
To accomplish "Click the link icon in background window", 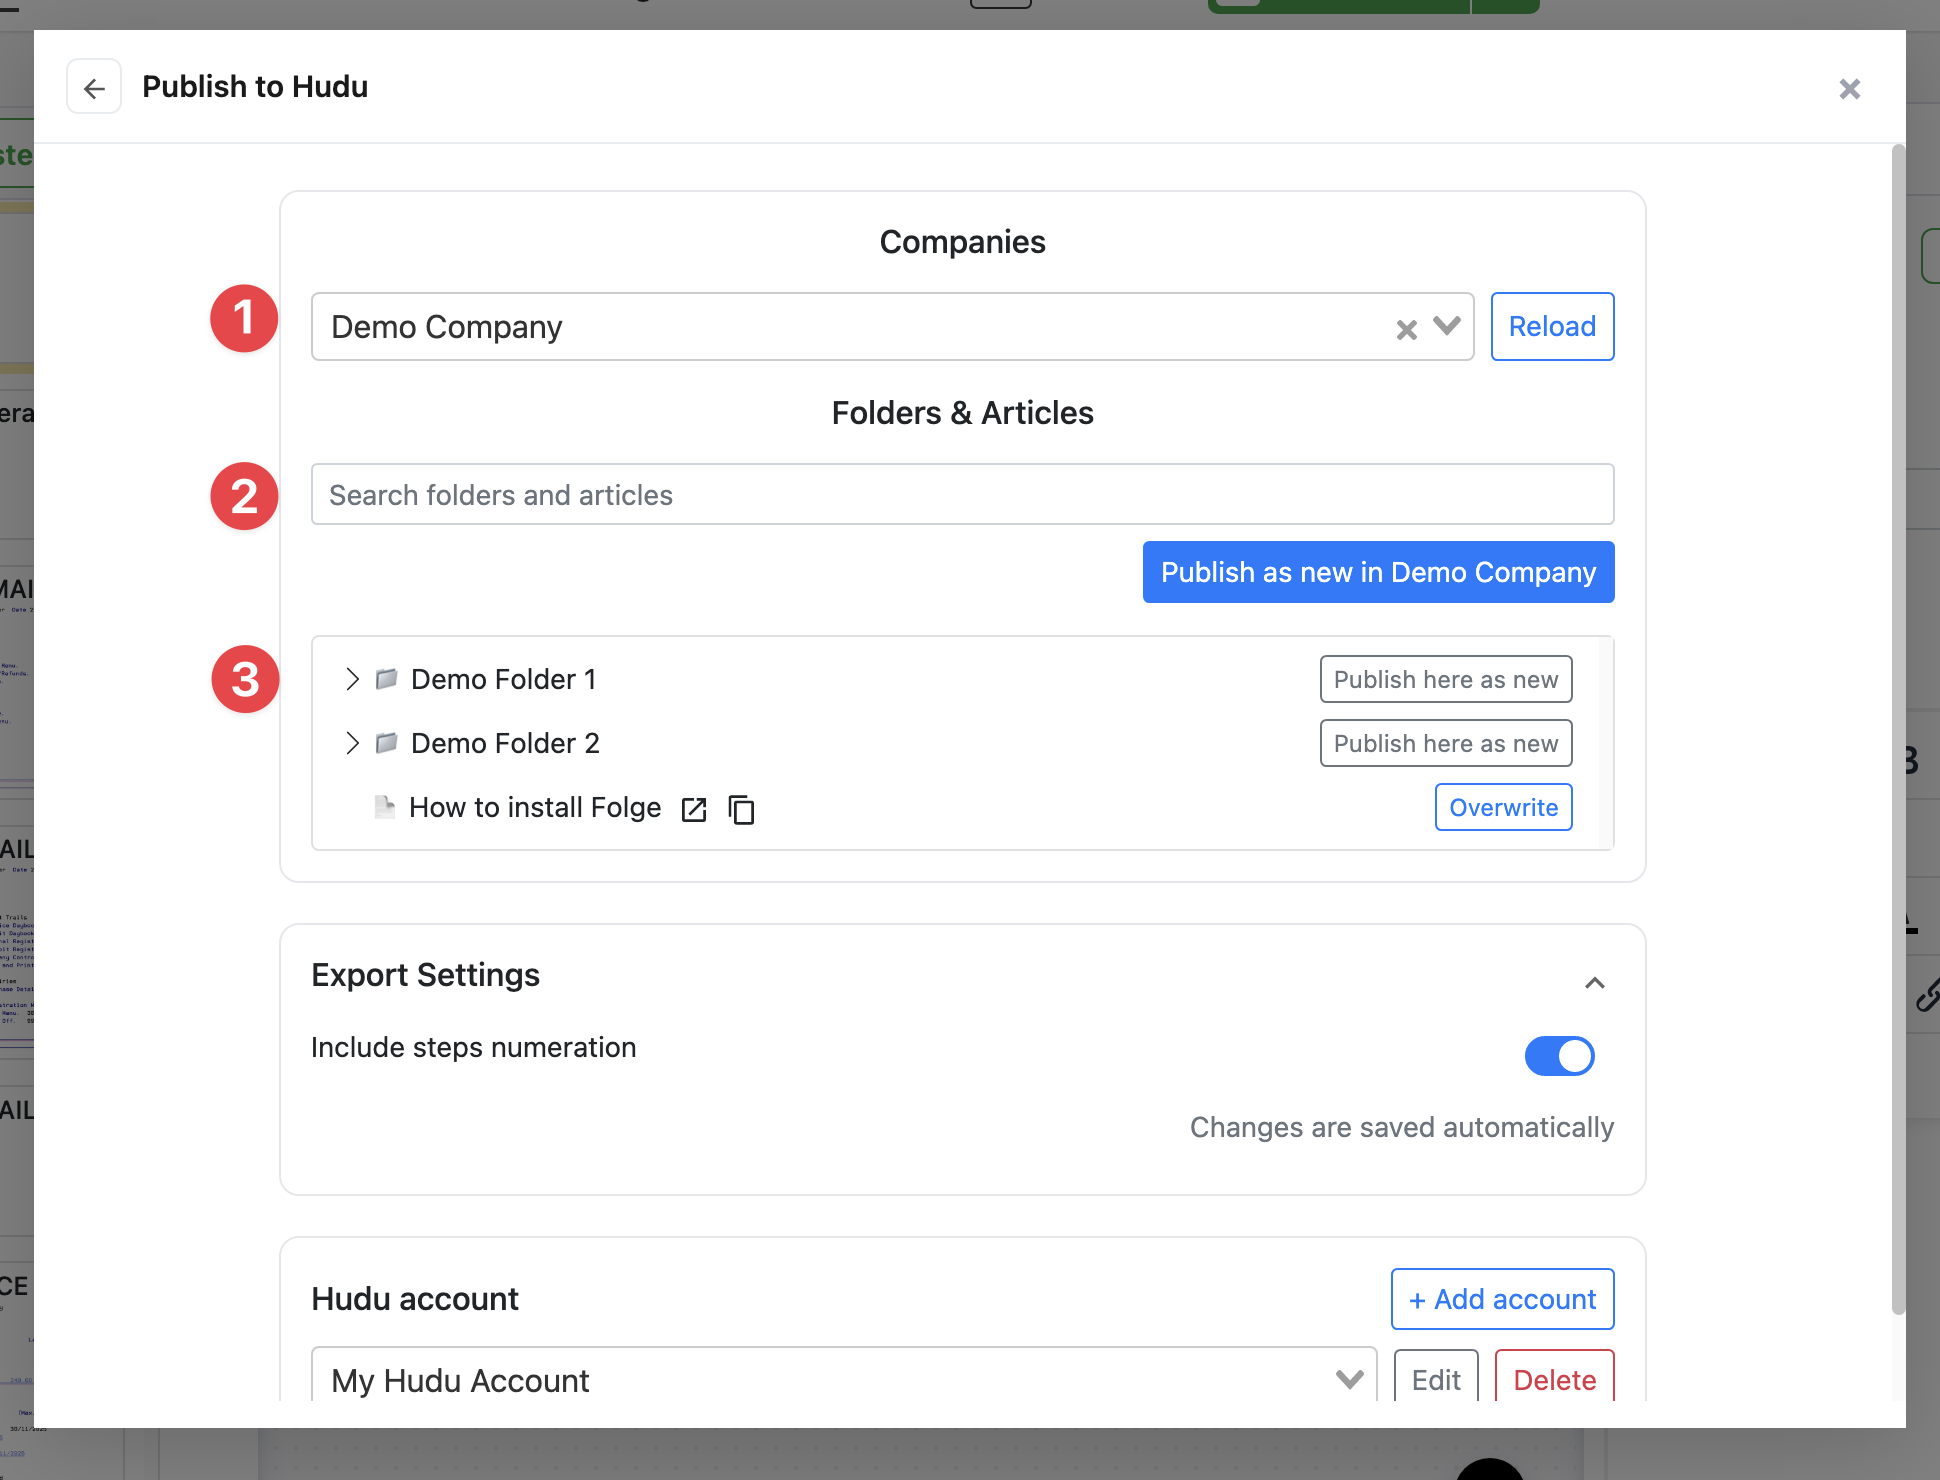I will tap(1928, 995).
